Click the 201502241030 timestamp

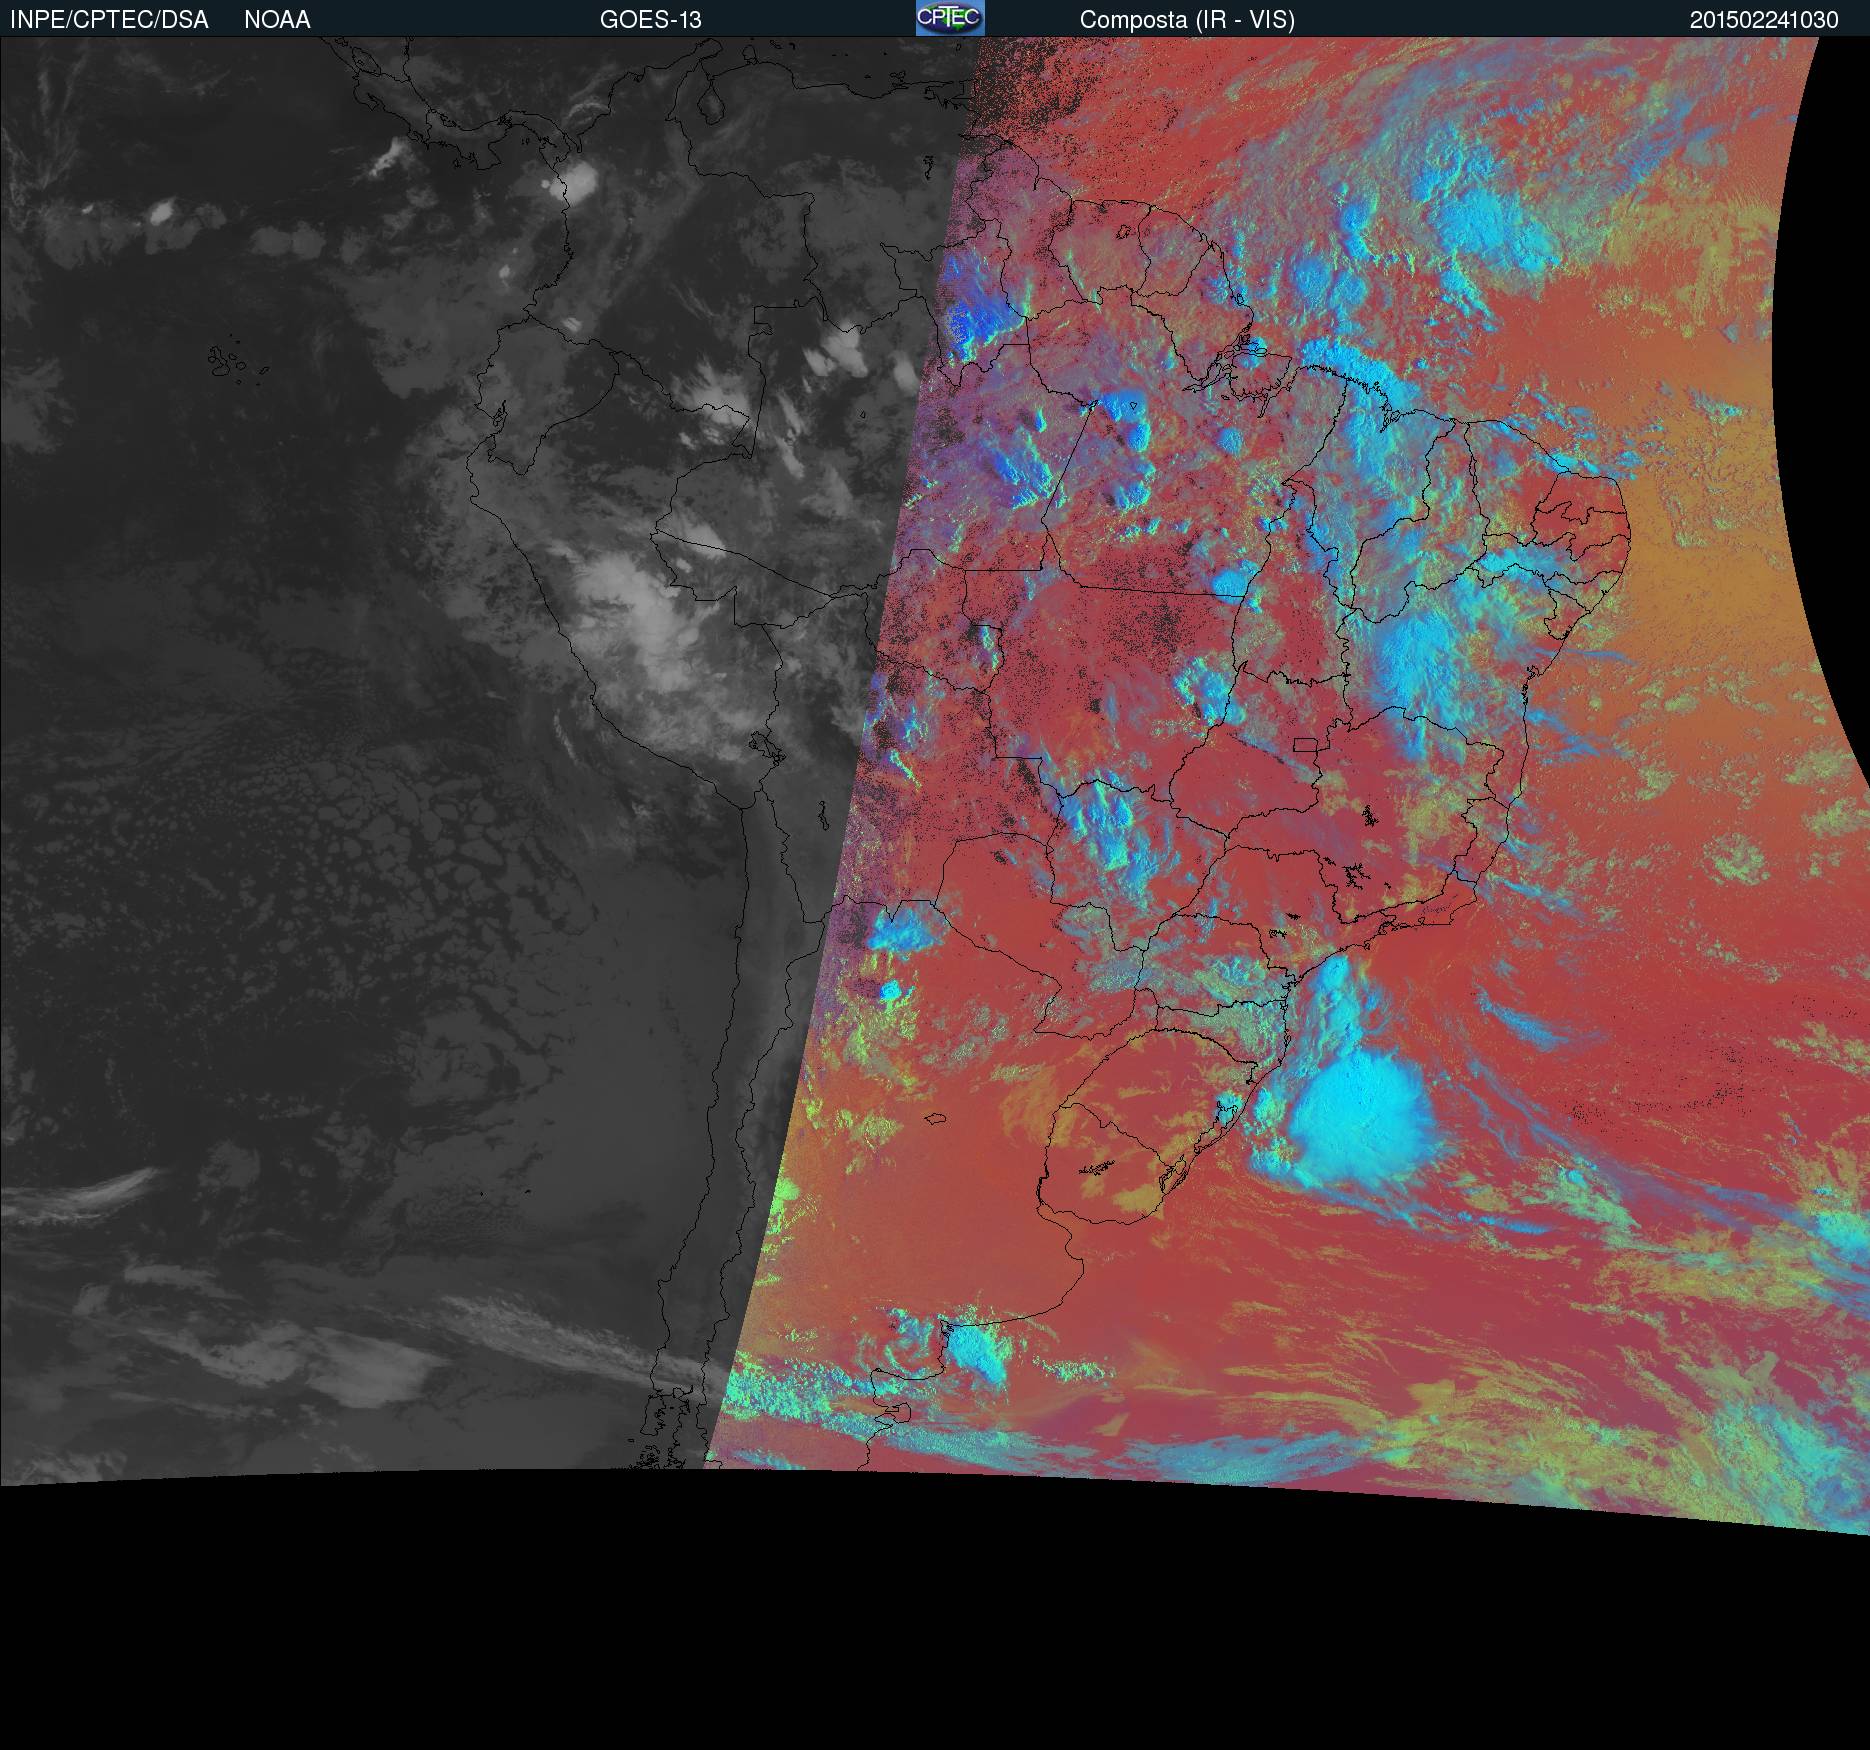pyautogui.click(x=1764, y=20)
